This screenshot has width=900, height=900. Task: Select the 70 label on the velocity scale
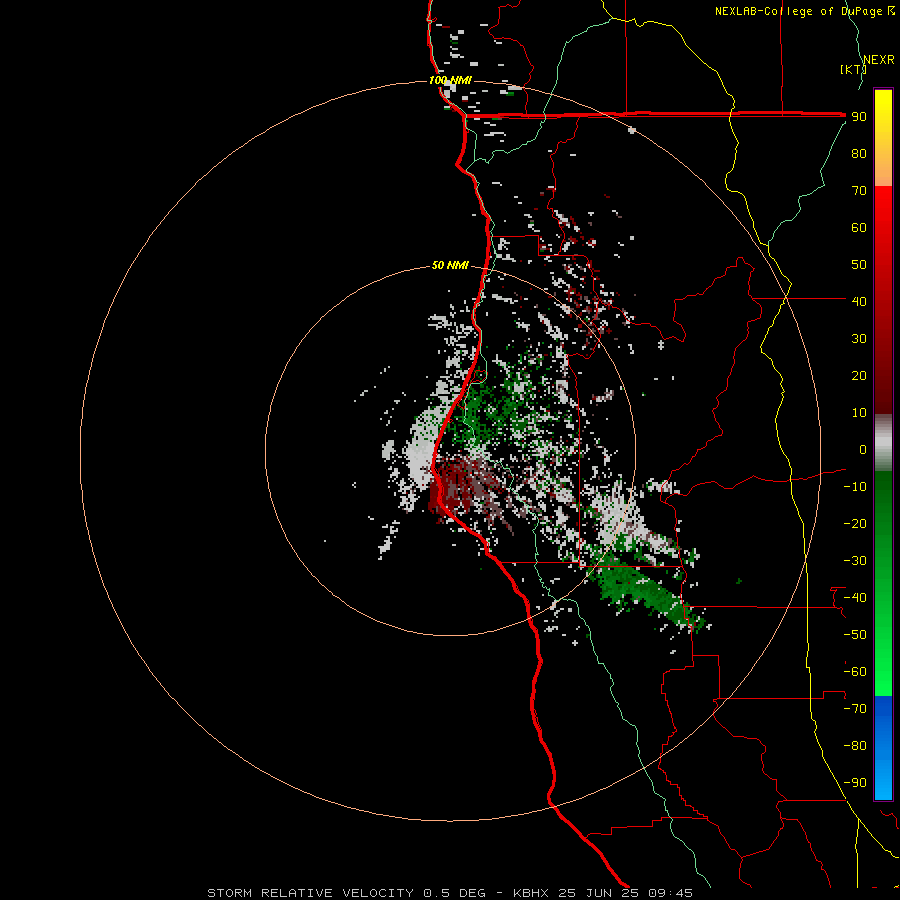point(859,191)
